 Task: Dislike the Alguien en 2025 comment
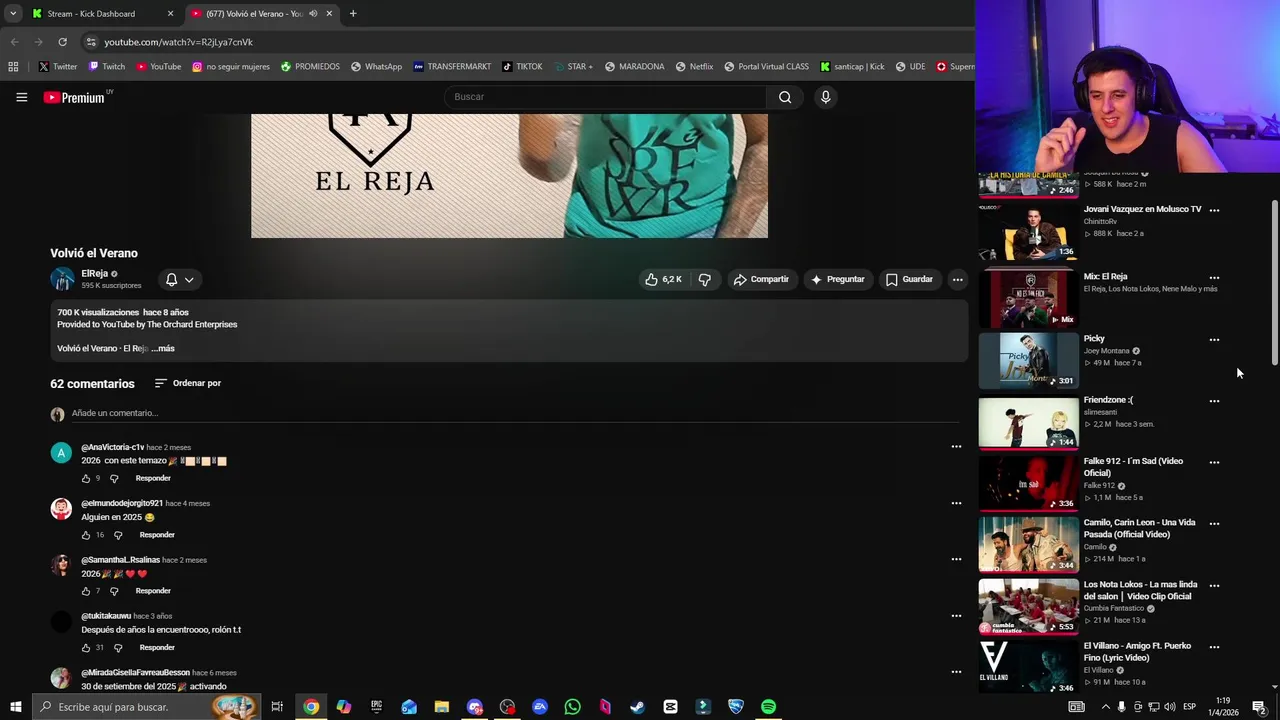pyautogui.click(x=118, y=535)
